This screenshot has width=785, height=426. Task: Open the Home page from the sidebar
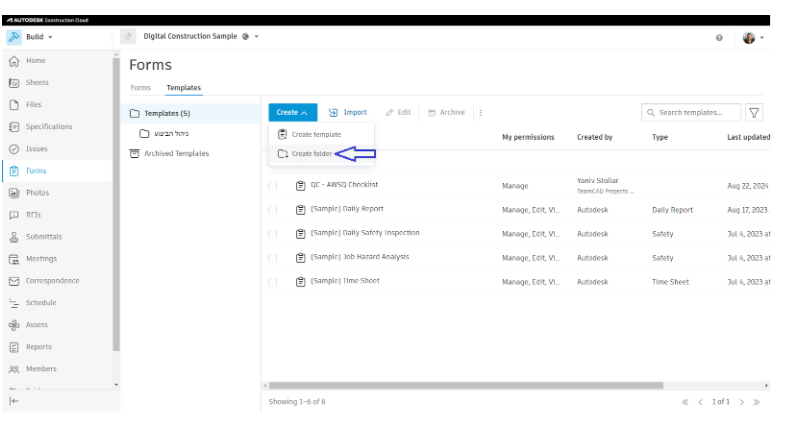35,61
